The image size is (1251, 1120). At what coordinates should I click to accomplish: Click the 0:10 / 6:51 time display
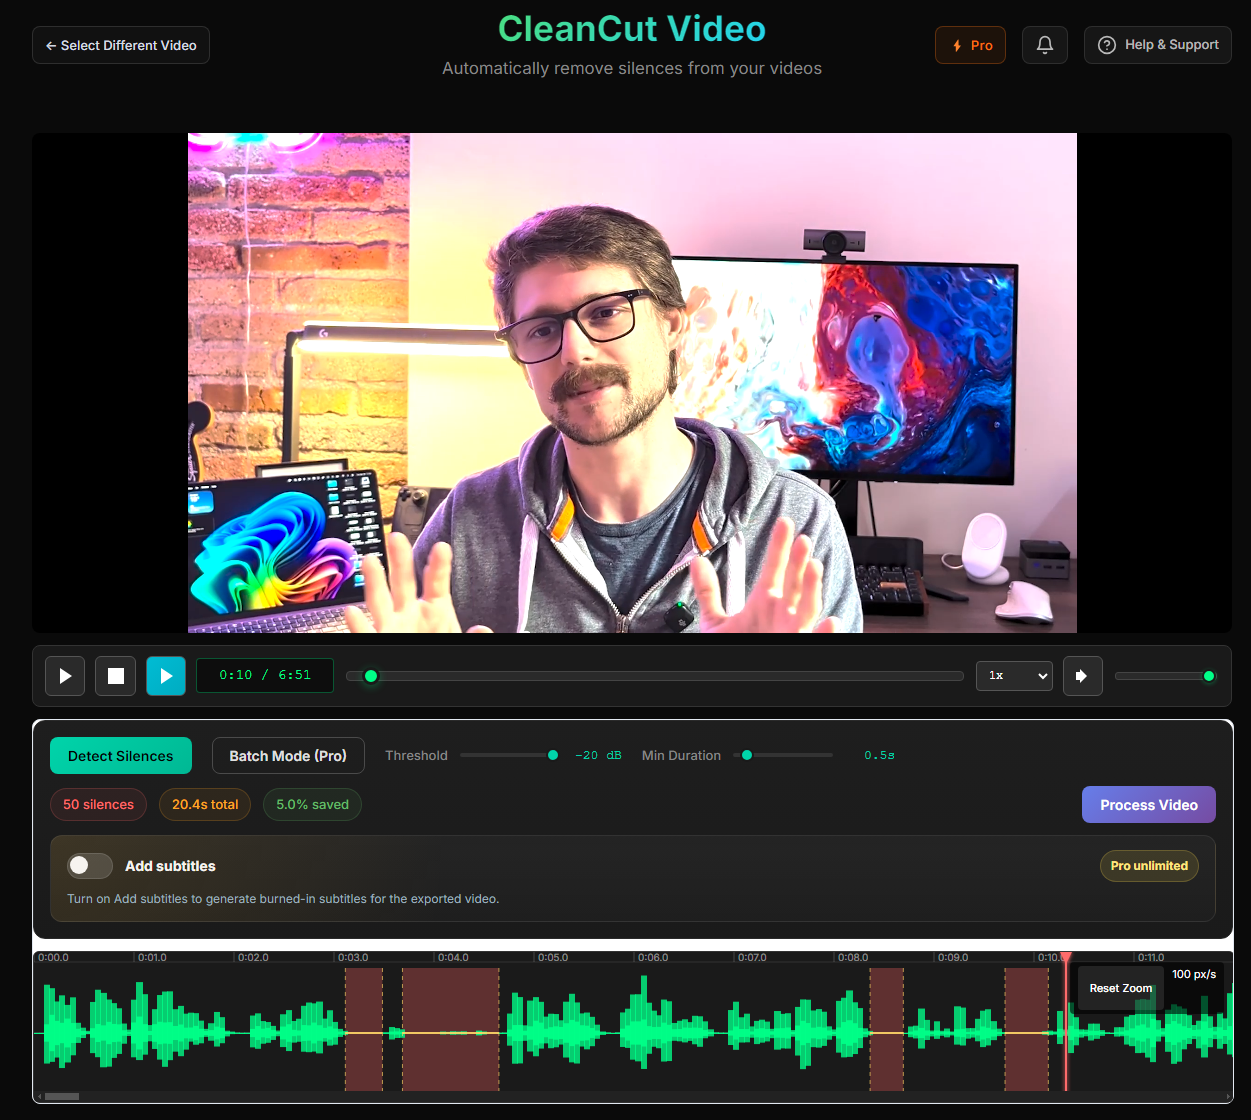pyautogui.click(x=265, y=675)
